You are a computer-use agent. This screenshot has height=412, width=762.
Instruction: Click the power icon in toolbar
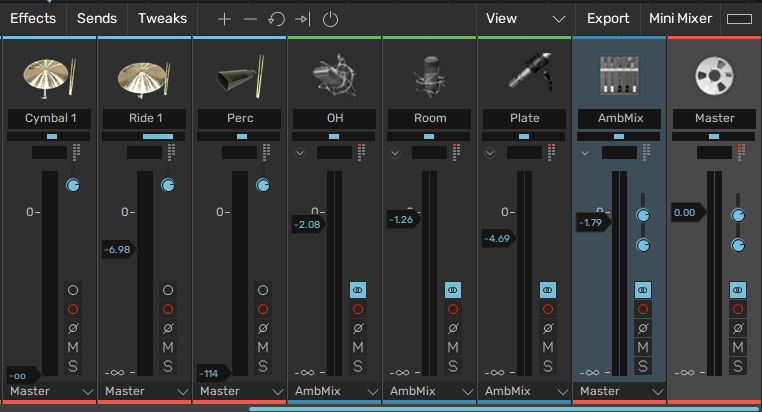click(331, 19)
